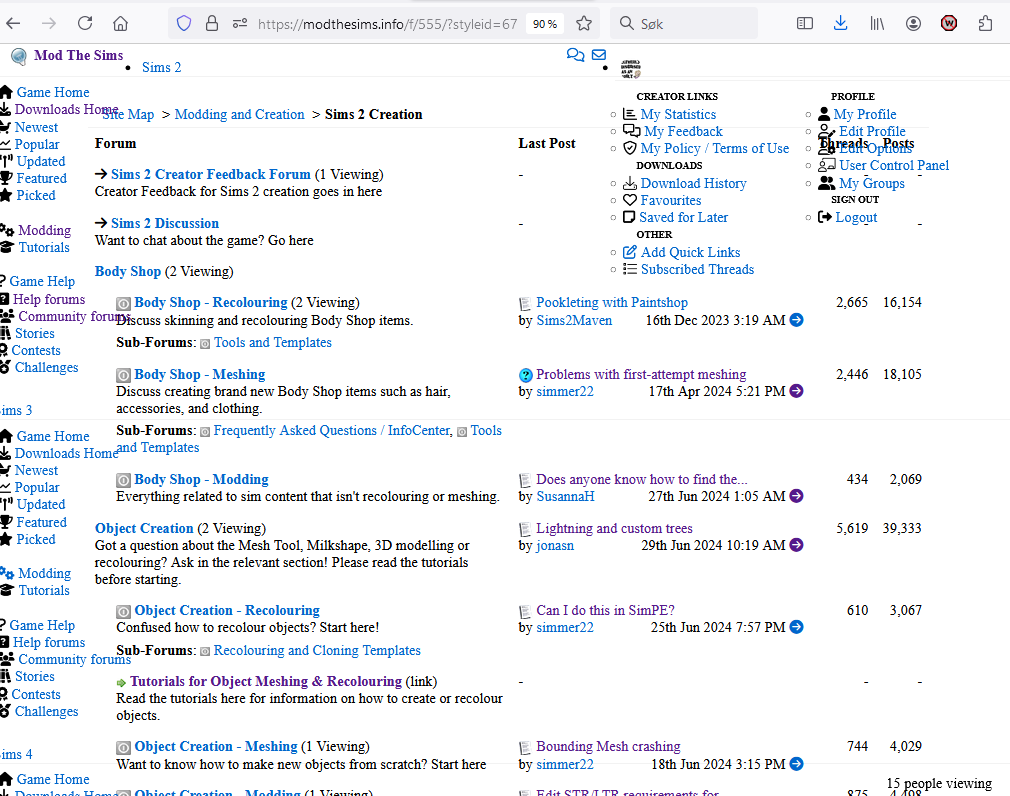1010x796 pixels.
Task: Select Download History from the downloads menu
Action: (x=693, y=183)
